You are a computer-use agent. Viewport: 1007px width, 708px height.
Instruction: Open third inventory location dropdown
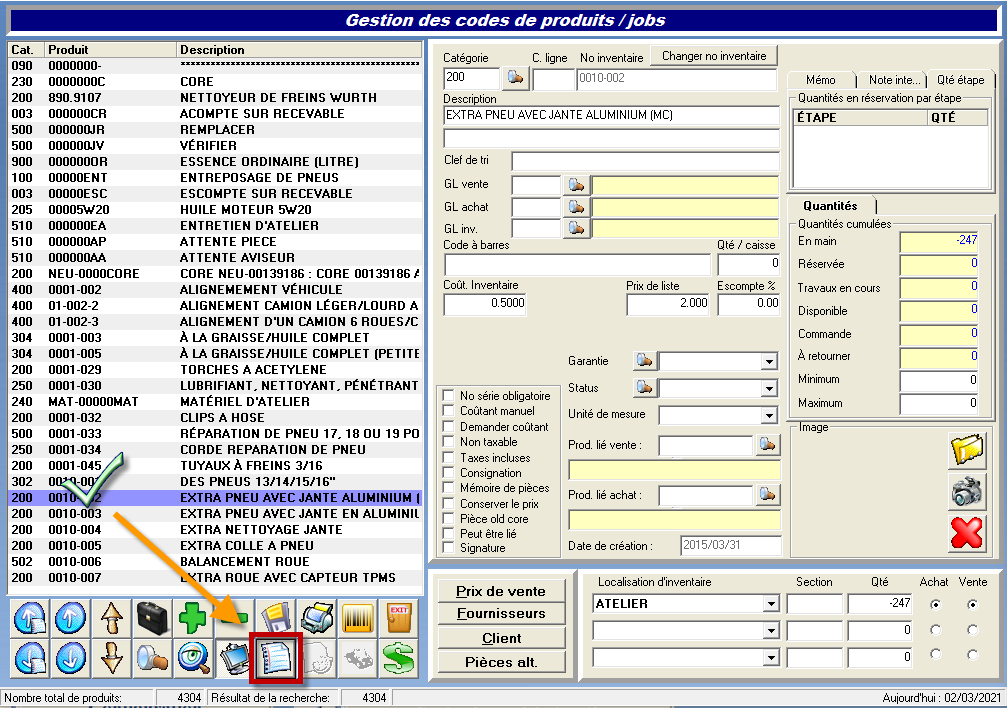coord(771,657)
